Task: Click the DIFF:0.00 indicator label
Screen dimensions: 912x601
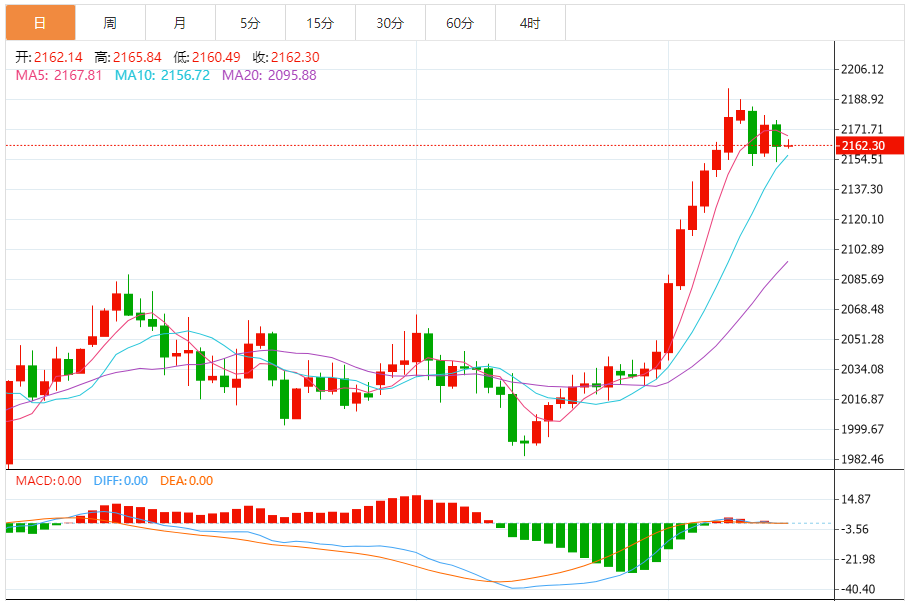Action: (121, 481)
